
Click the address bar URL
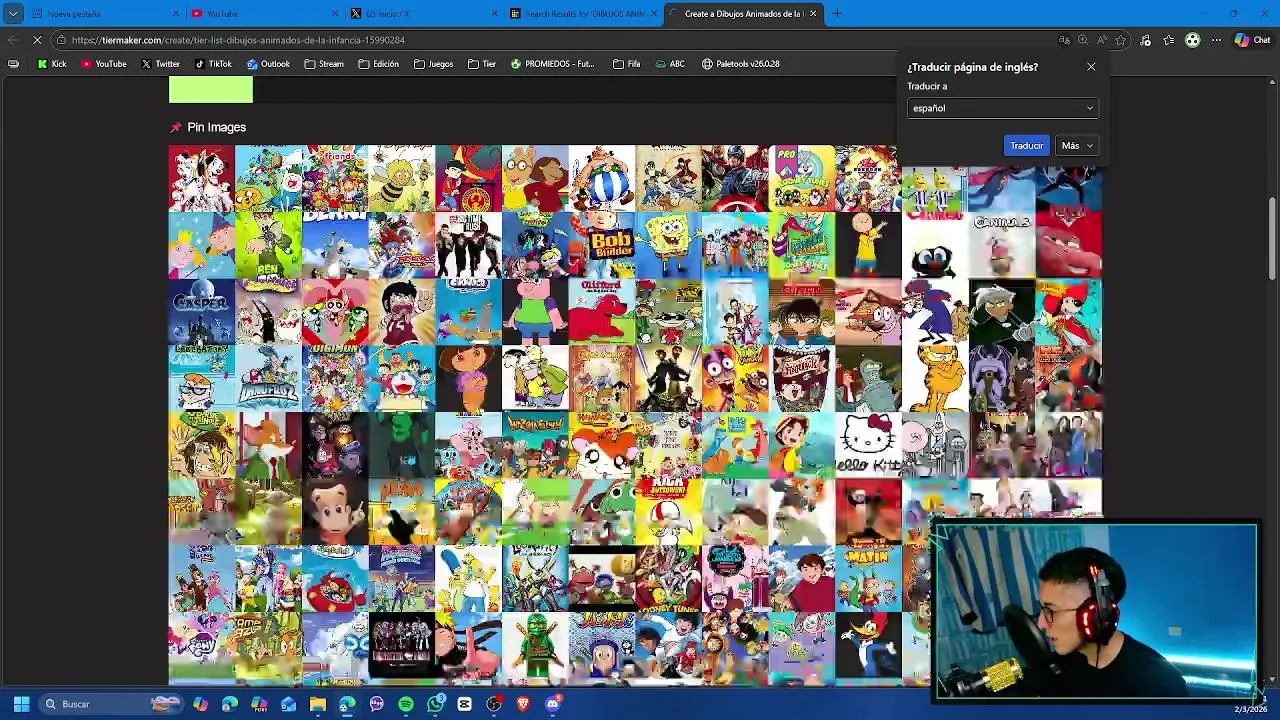pyautogui.click(x=238, y=40)
